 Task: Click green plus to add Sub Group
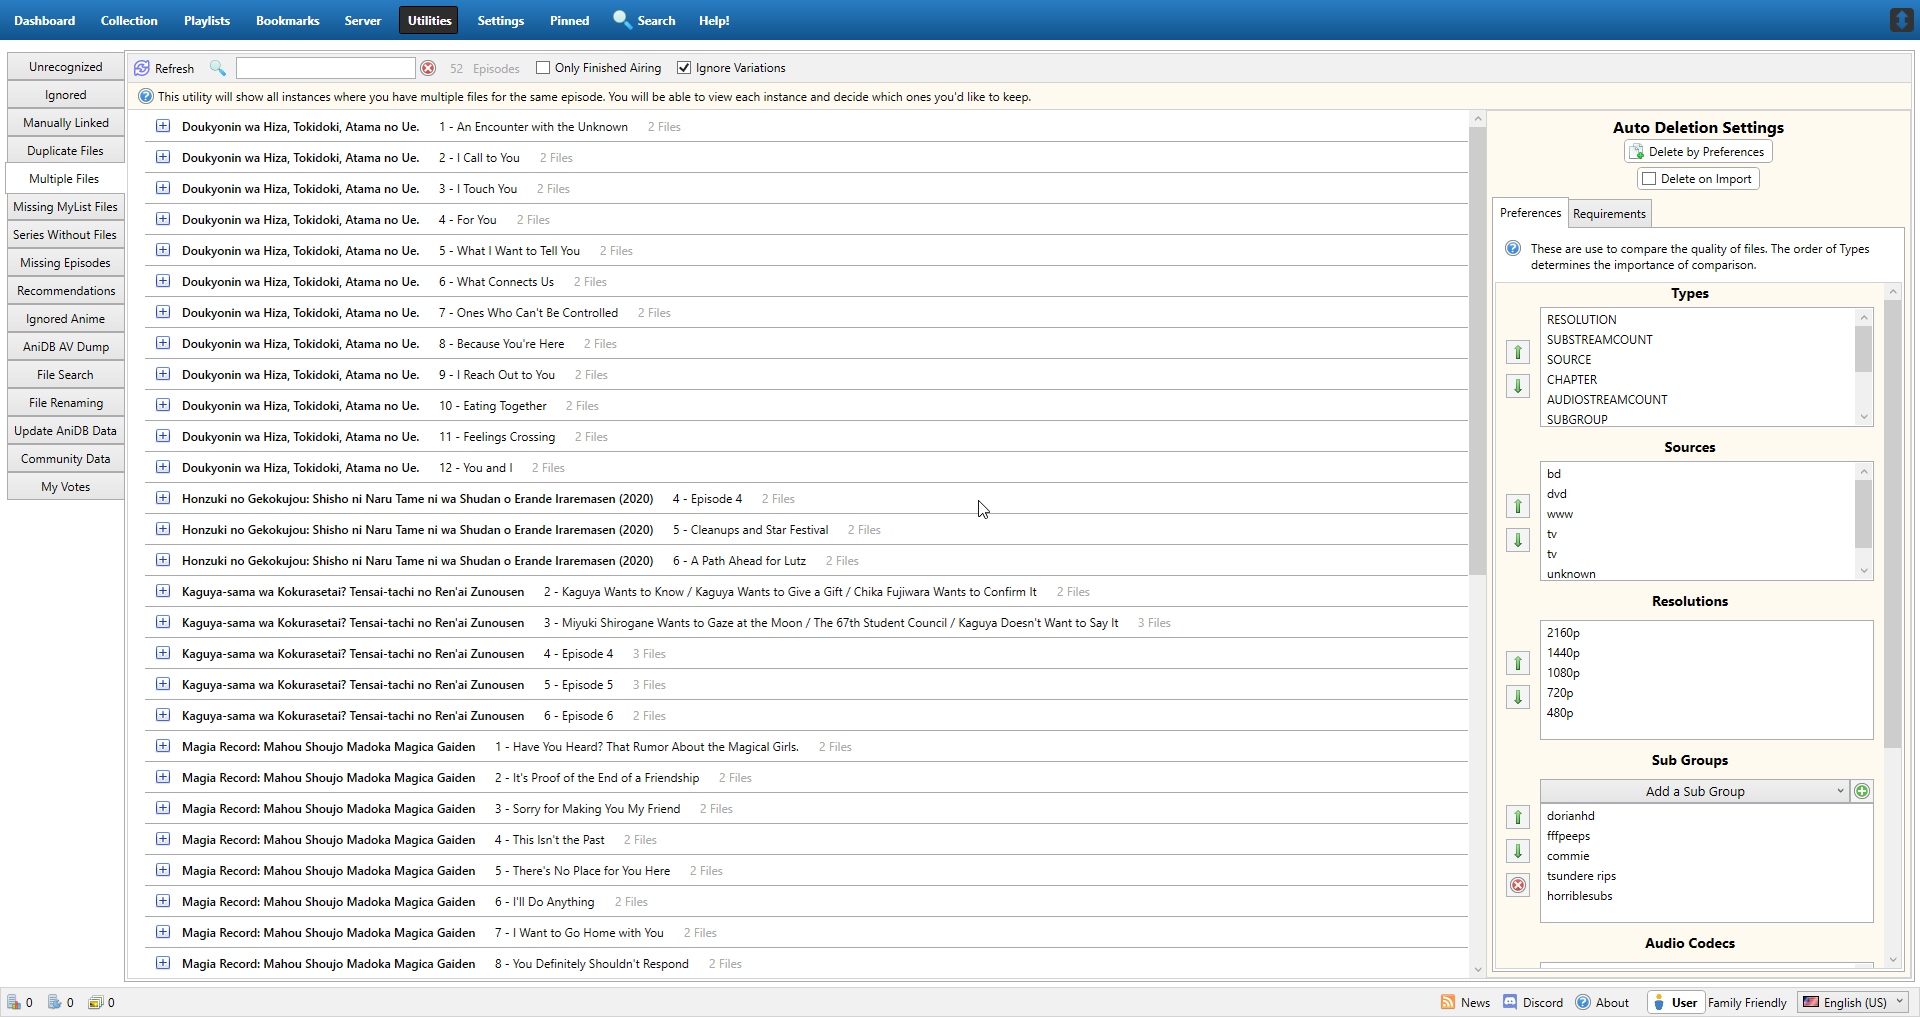(1862, 791)
